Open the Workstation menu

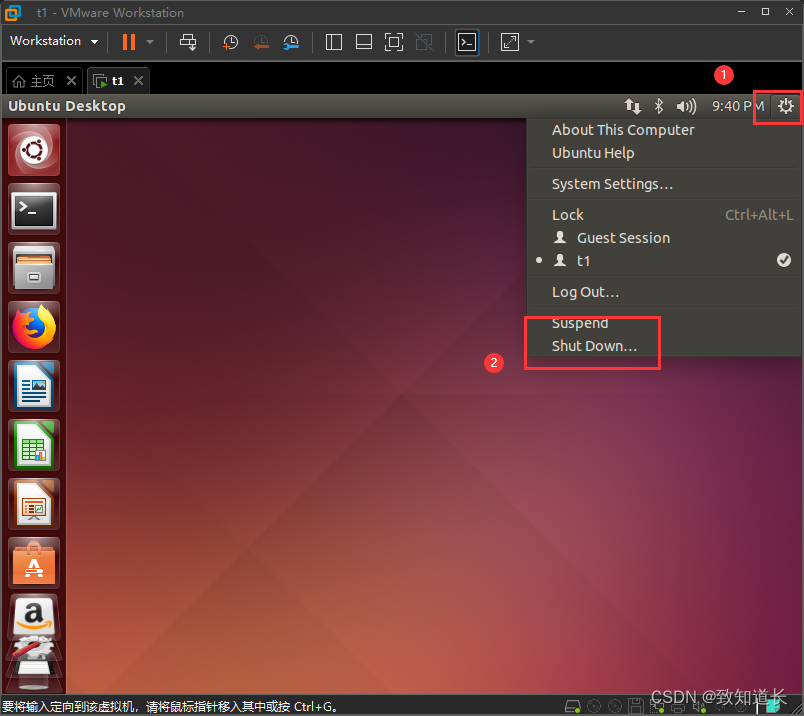[x=46, y=41]
